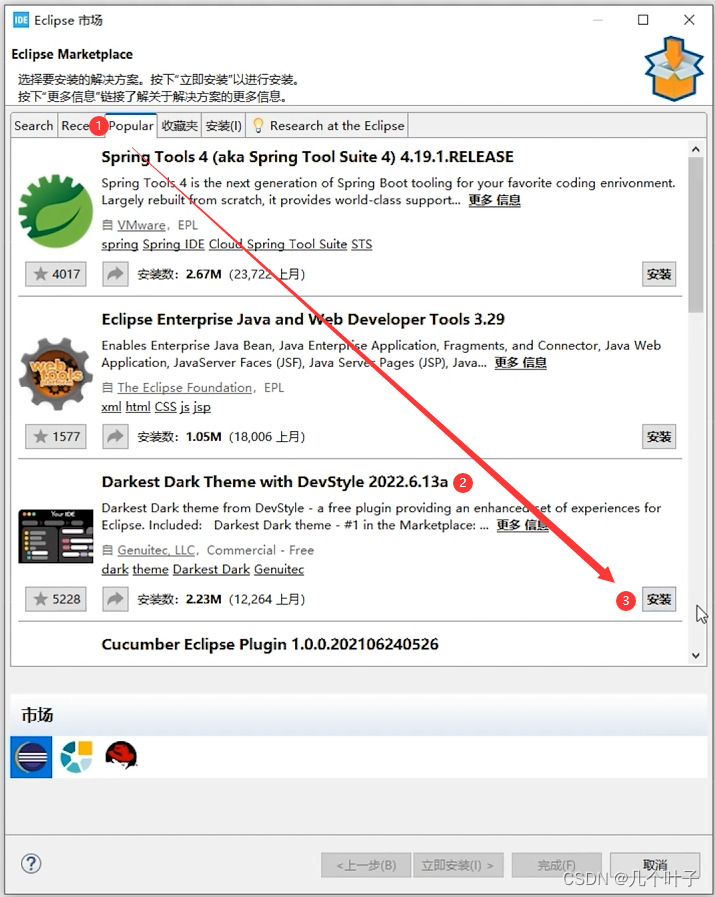Open The Eclipse Foundation provider link
This screenshot has height=897, width=715.
point(185,387)
